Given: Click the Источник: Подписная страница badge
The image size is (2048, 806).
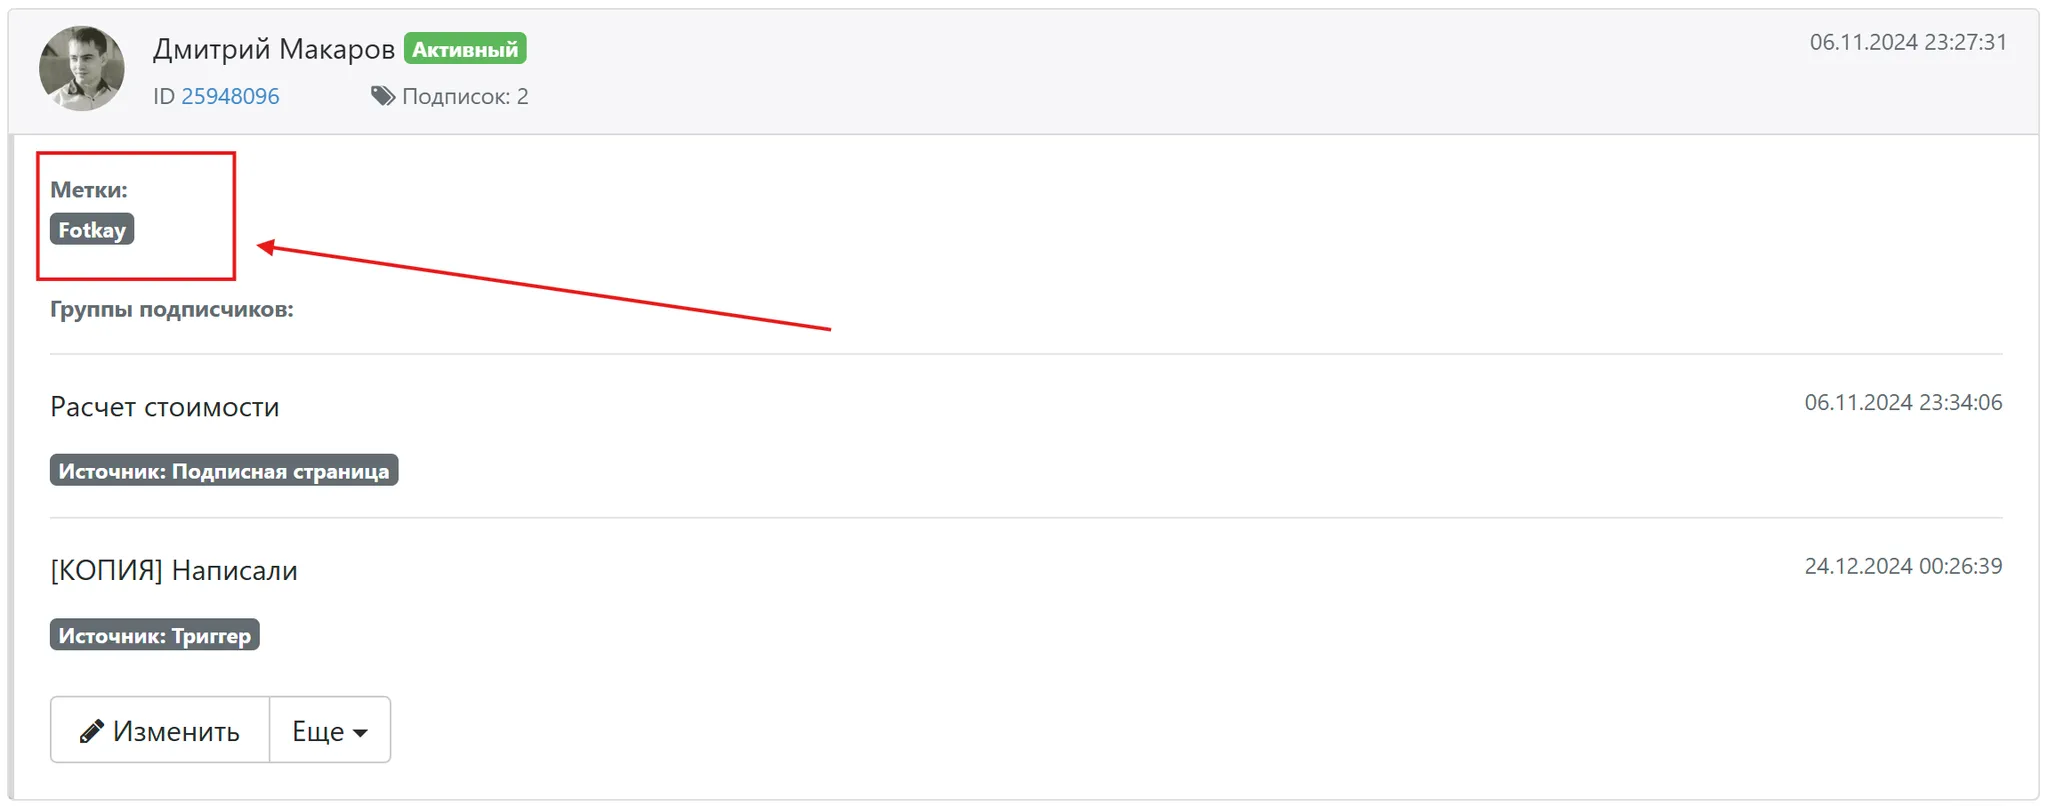Looking at the screenshot, I should pyautogui.click(x=224, y=471).
